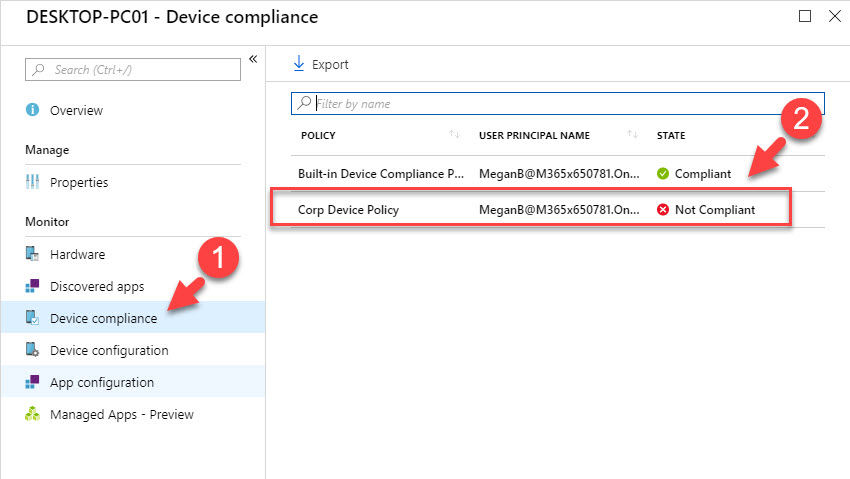Open App configuration menu item
850x479 pixels.
pos(102,383)
